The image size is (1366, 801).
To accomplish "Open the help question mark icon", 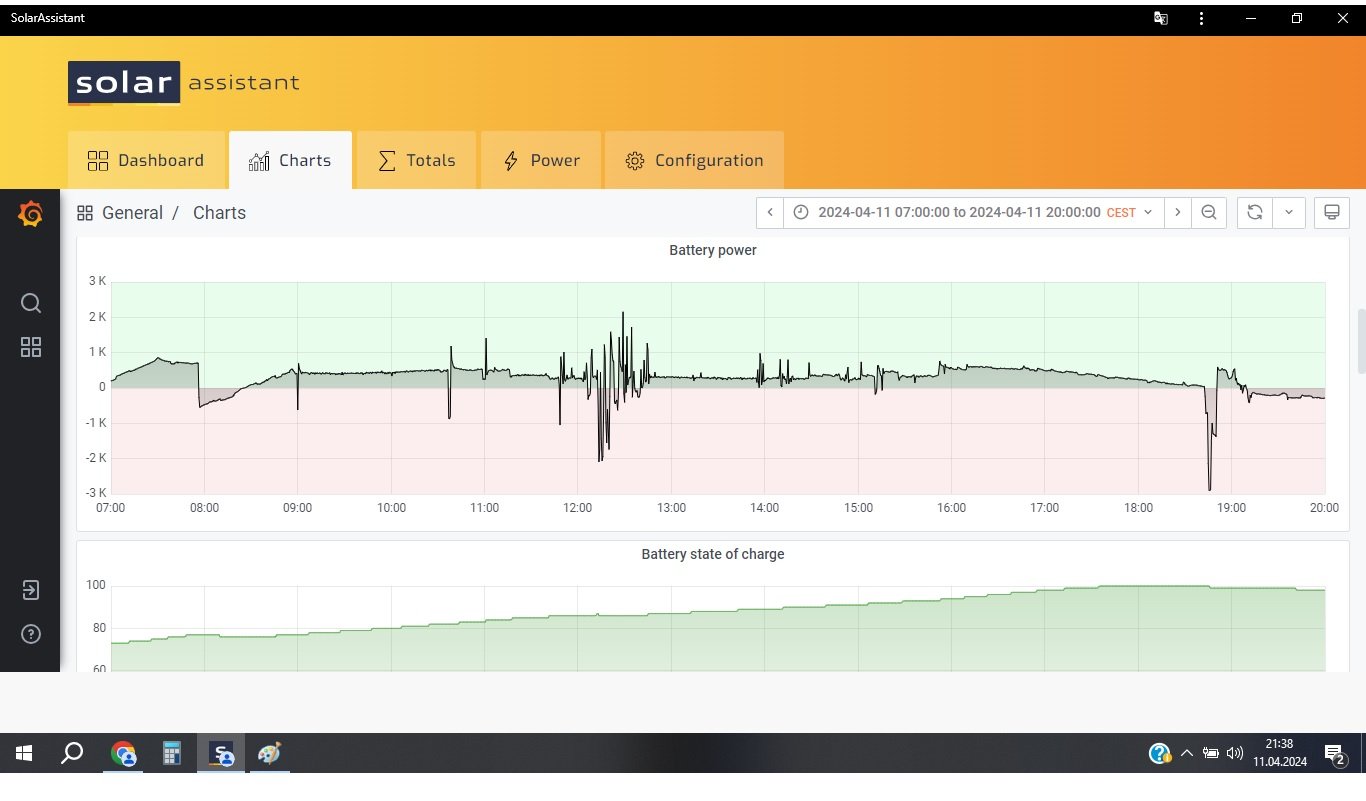I will pos(31,634).
